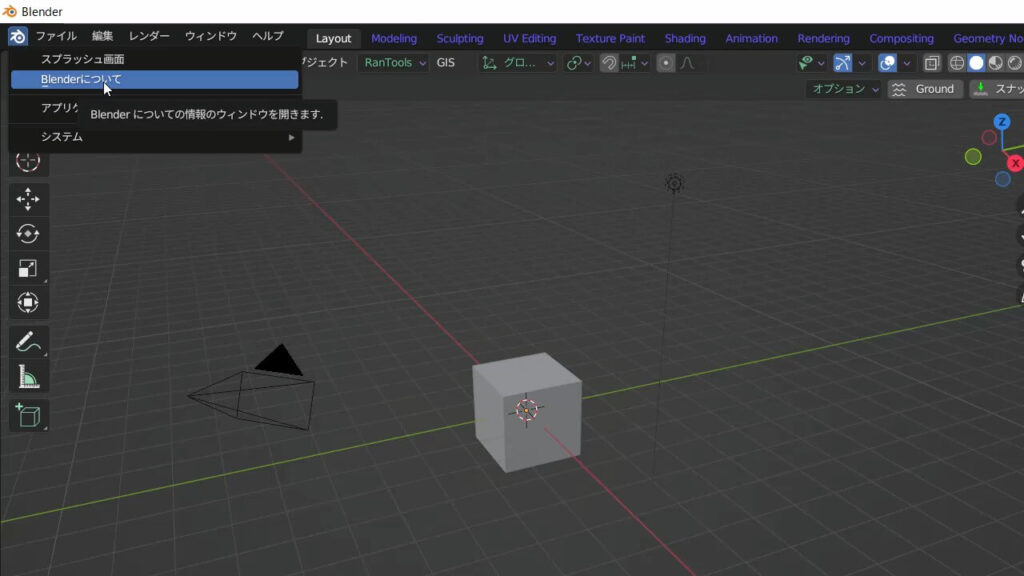Switch to the Rendering workspace tab
This screenshot has height=576, width=1024.
(x=824, y=39)
